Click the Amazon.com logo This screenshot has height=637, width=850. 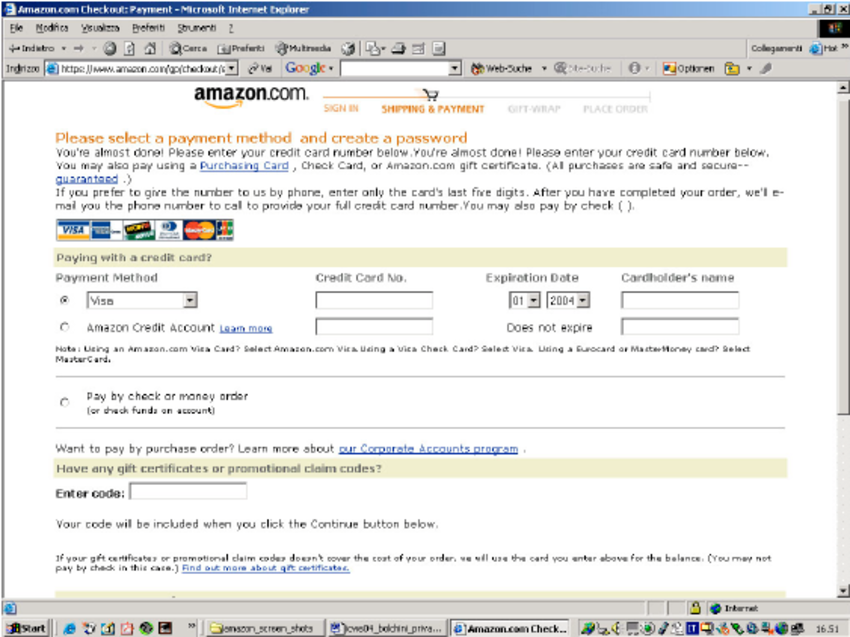(251, 96)
